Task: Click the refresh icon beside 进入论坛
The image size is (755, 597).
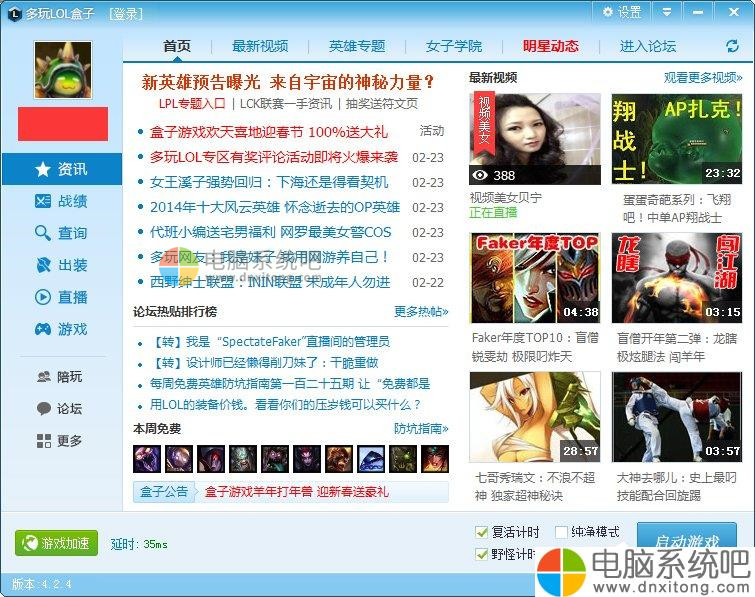Action: (x=732, y=47)
